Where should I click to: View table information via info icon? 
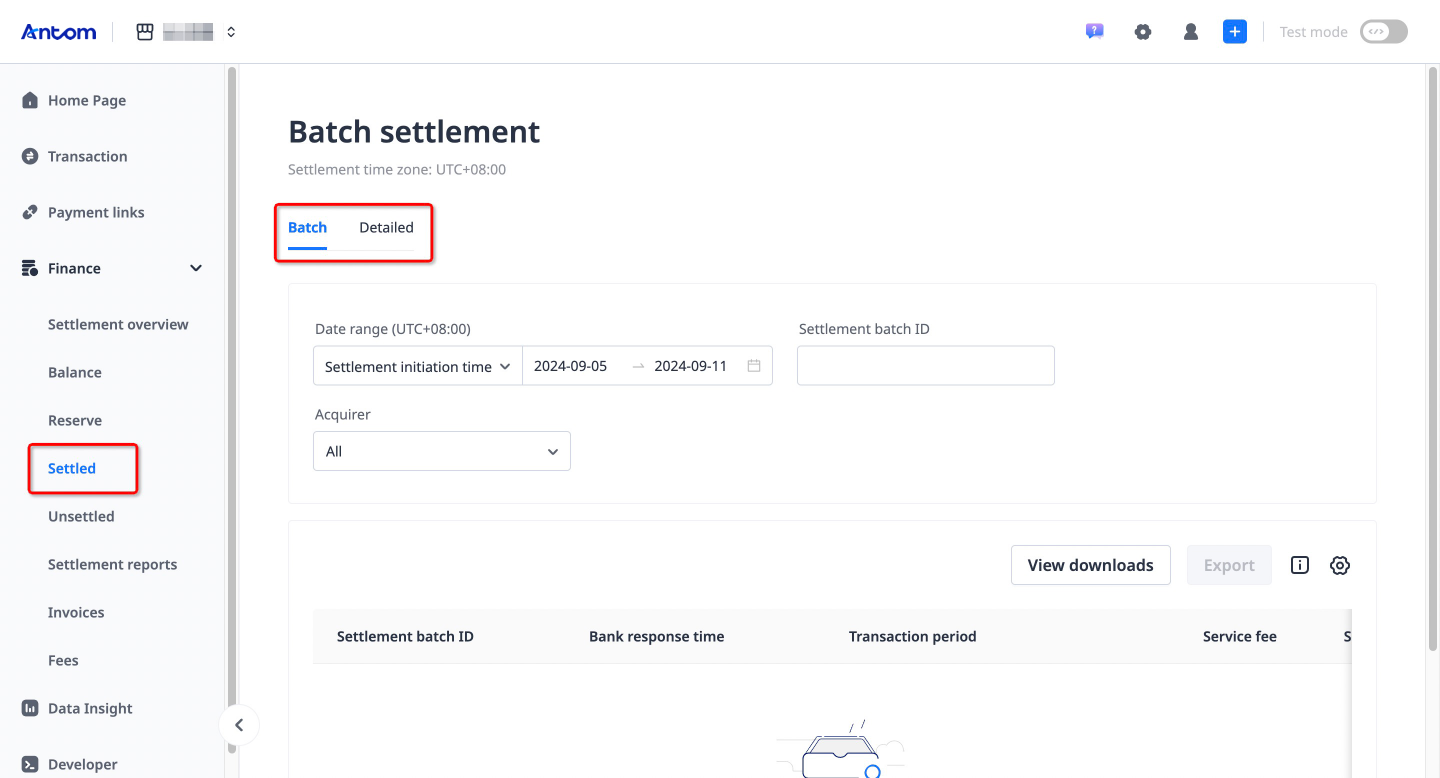pyautogui.click(x=1299, y=565)
